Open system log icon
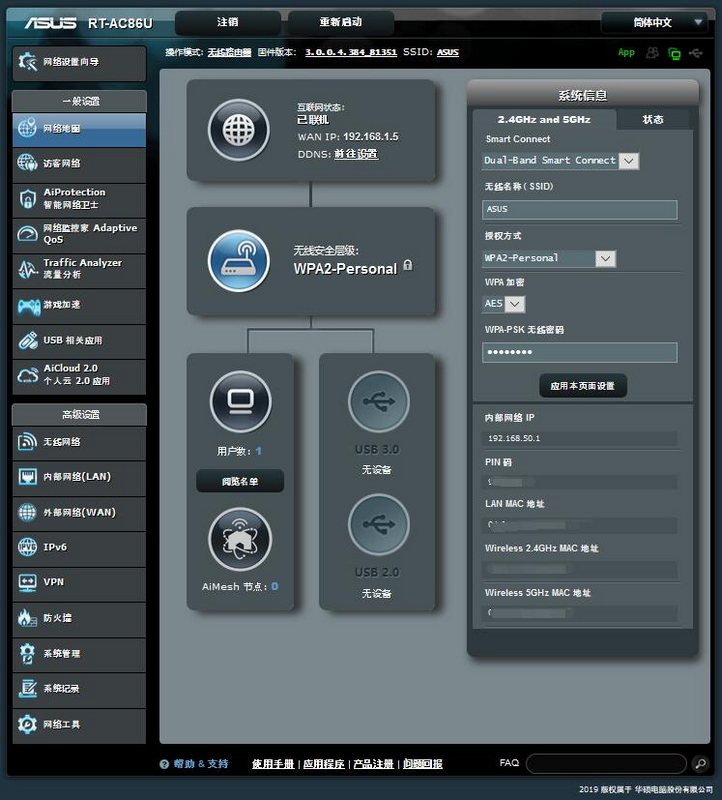The image size is (722, 800). 28,688
